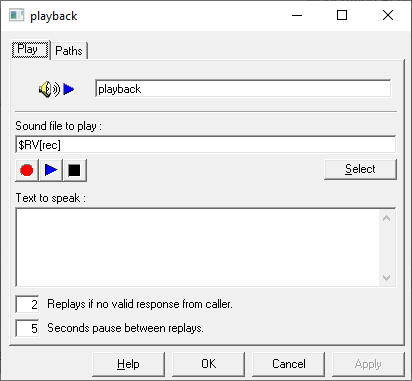Screen dimensions: 412x381
Task: Stop playback with the black square button
Action: [x=75, y=170]
